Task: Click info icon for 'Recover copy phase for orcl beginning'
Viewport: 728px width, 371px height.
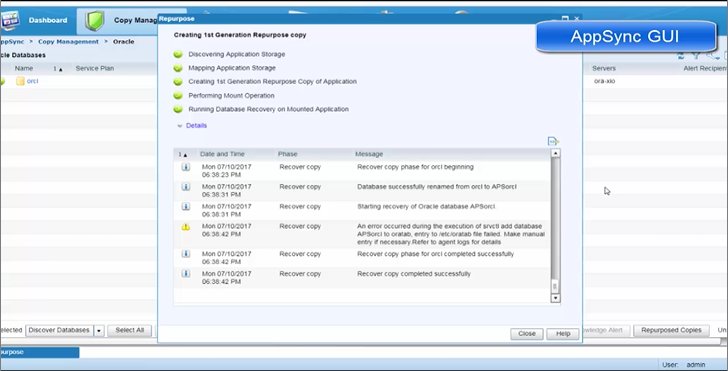Action: (185, 167)
